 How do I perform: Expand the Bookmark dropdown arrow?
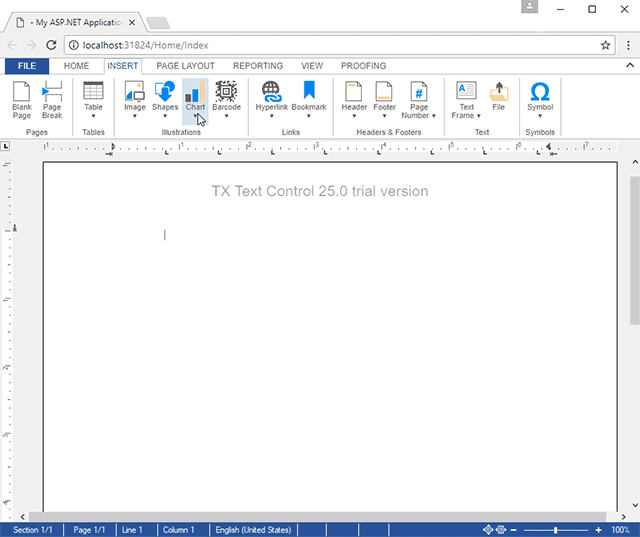pos(309,116)
